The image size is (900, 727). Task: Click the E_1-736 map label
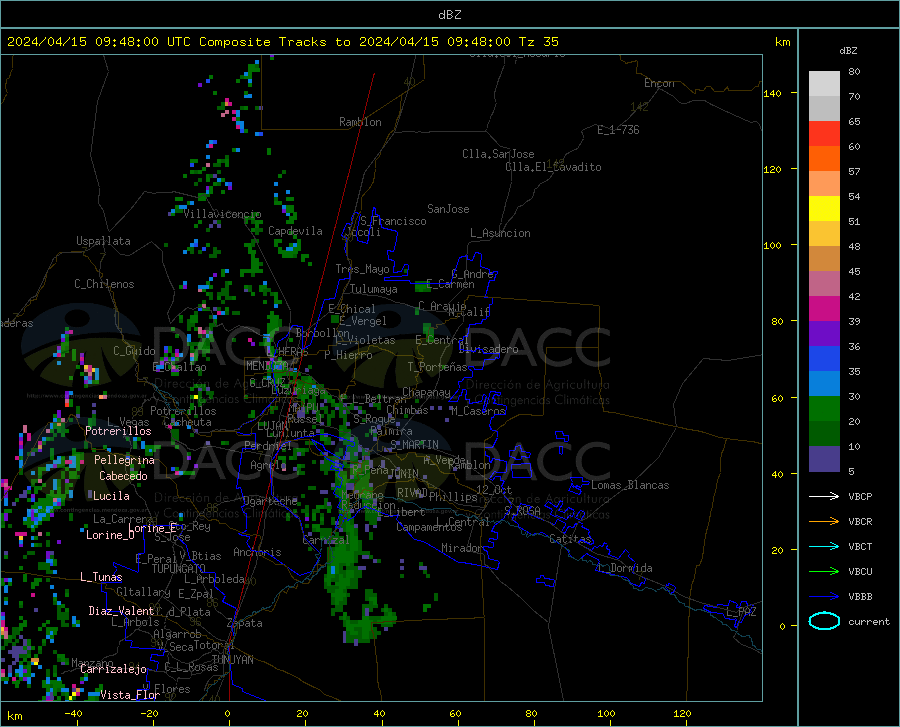618,130
